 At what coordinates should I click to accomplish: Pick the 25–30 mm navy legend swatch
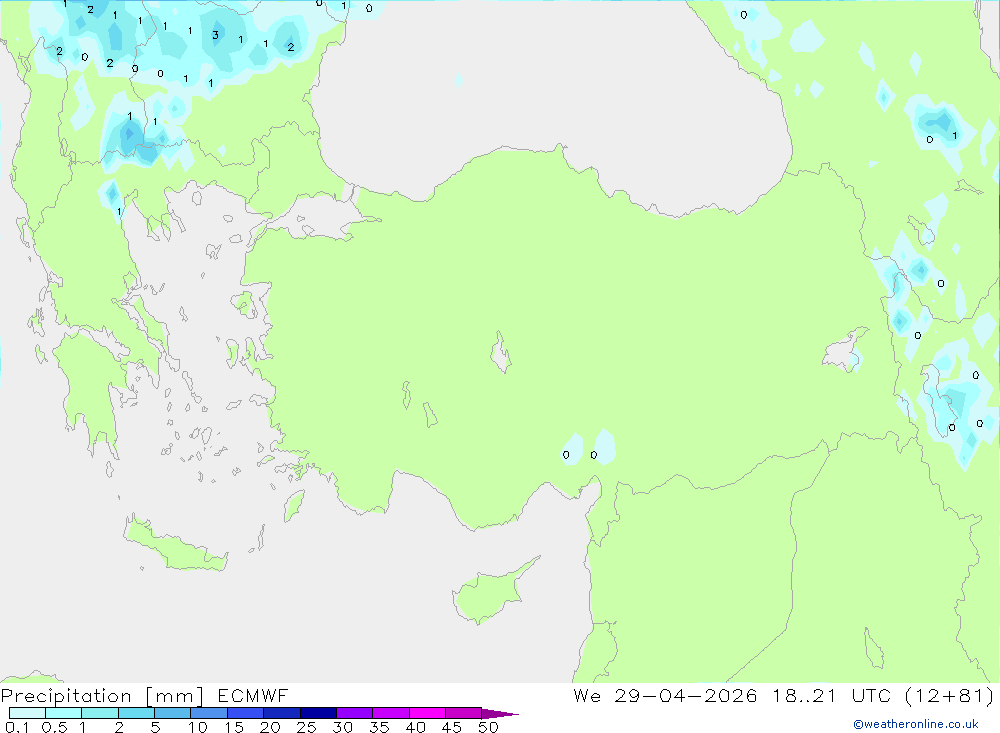(318, 713)
